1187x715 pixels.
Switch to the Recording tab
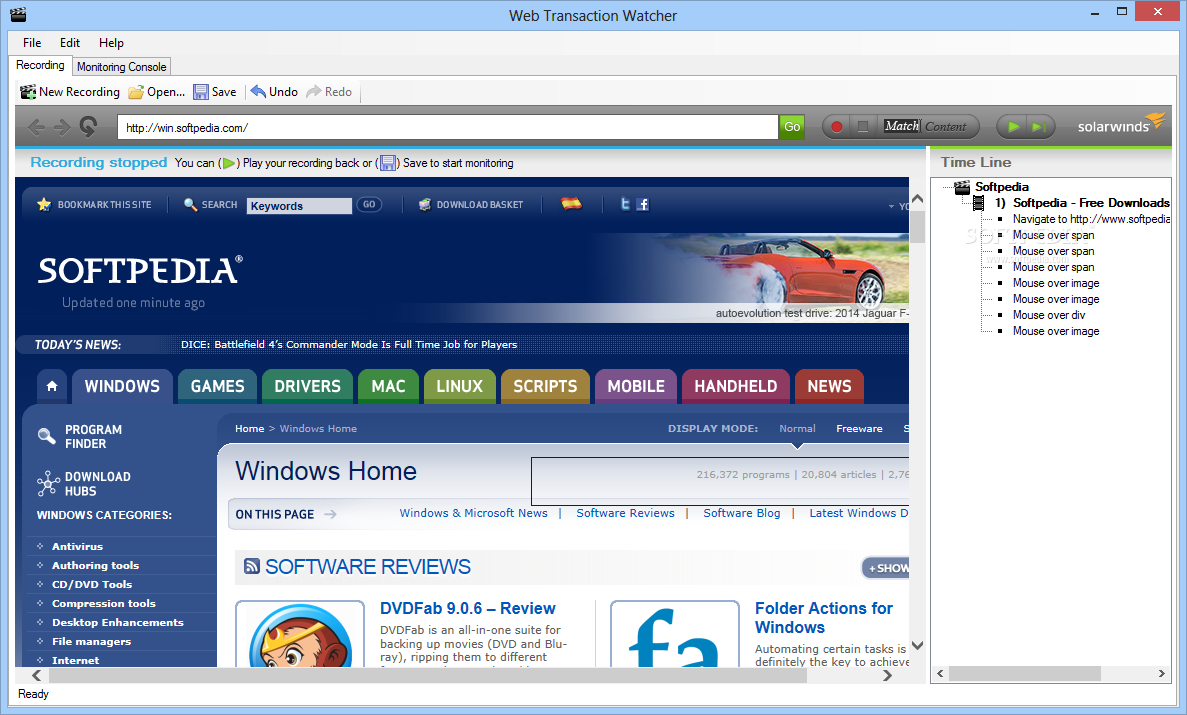point(40,65)
